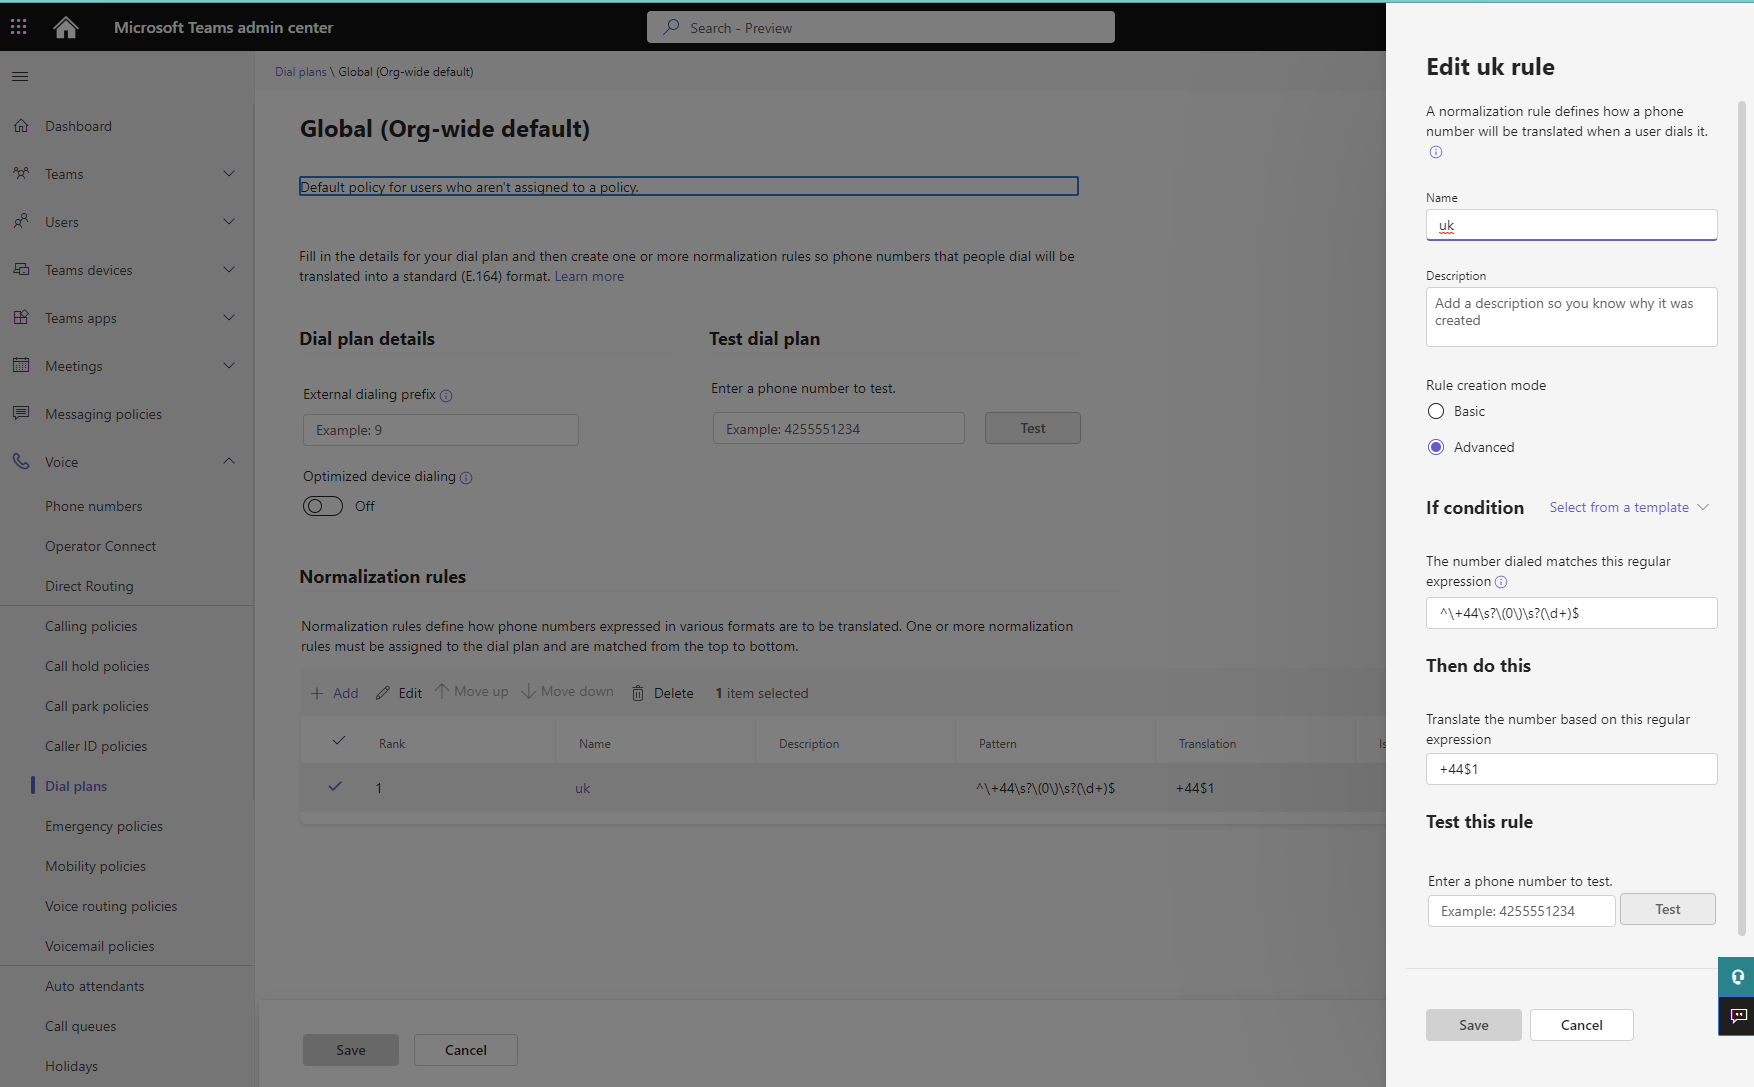Open Emergency policies page
Screen dimensions: 1754x1087
(104, 826)
